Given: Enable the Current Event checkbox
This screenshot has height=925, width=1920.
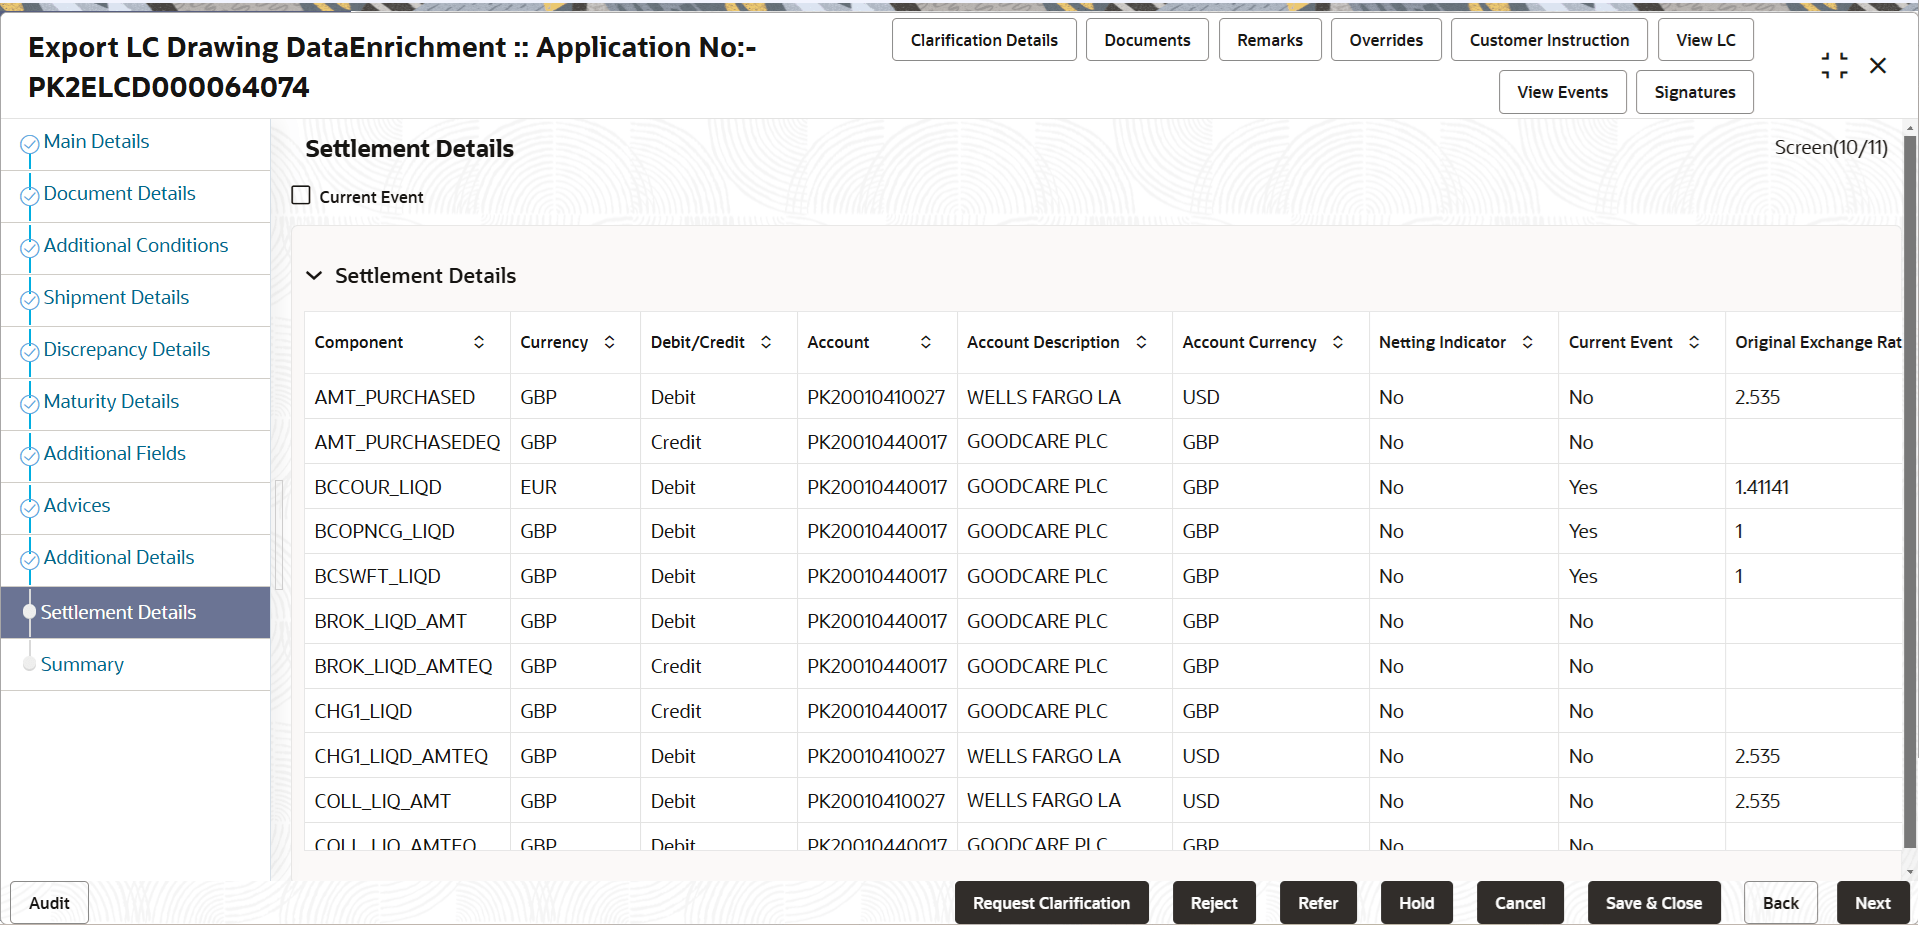Looking at the screenshot, I should tap(300, 194).
